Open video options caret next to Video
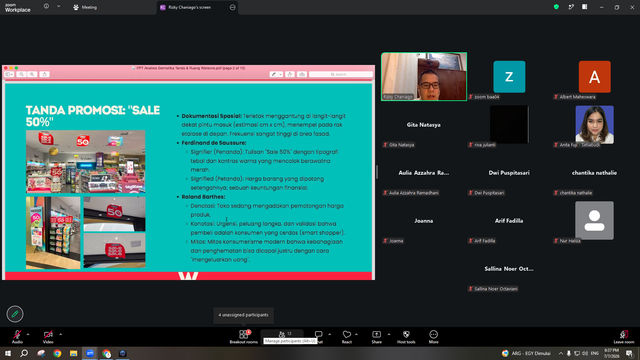Screen dimensions: 640x360 [60, 334]
